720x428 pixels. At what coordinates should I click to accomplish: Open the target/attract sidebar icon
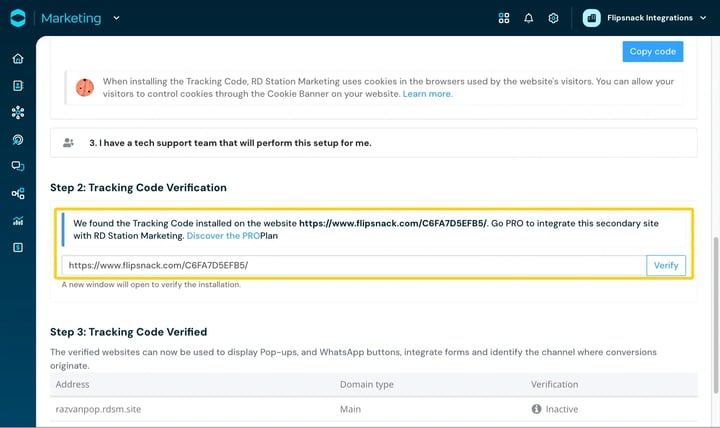coord(17,140)
